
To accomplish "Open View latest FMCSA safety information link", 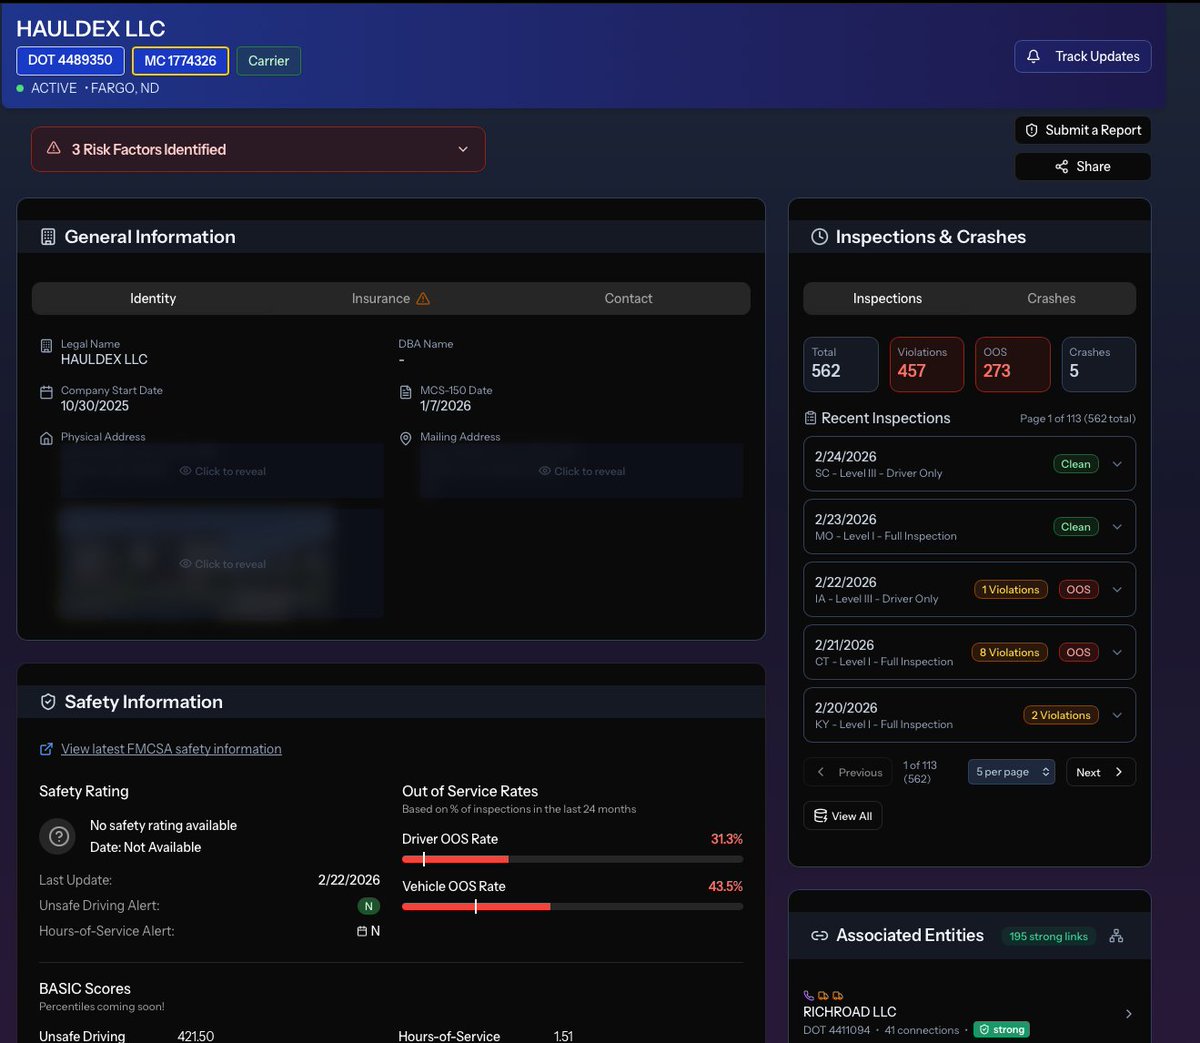I will [171, 749].
